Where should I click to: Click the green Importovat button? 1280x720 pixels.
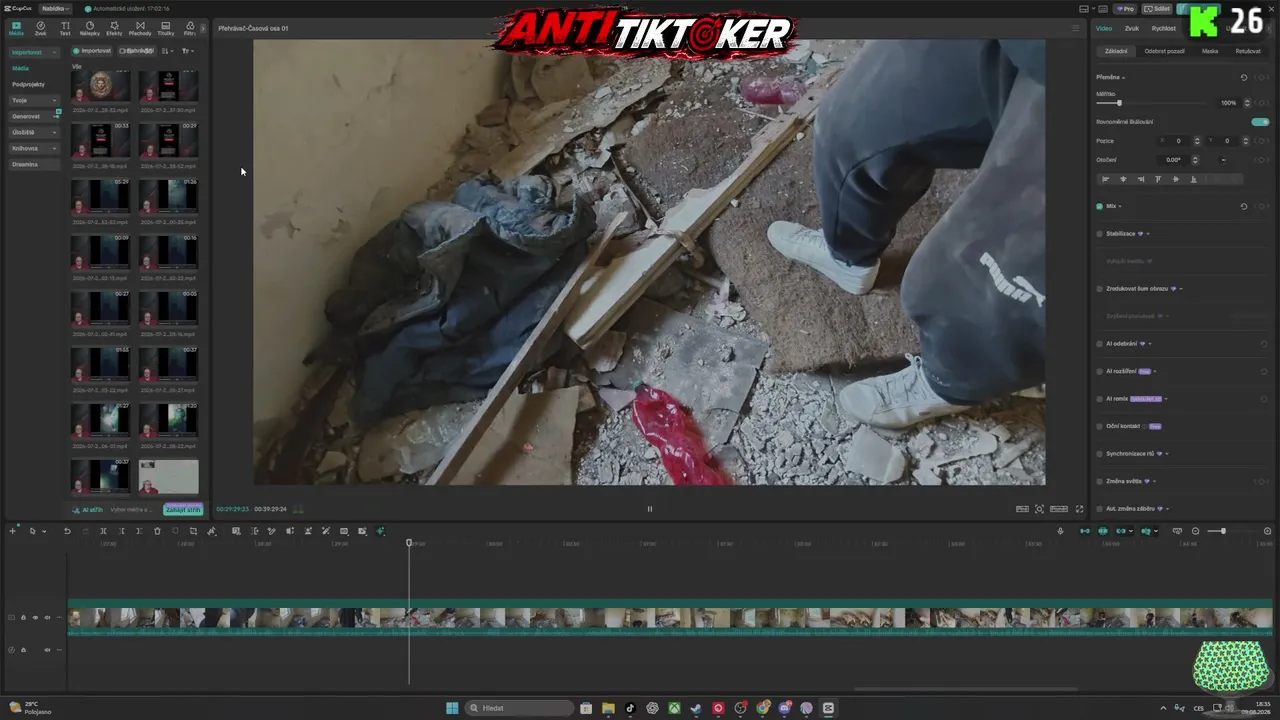pyautogui.click(x=92, y=51)
